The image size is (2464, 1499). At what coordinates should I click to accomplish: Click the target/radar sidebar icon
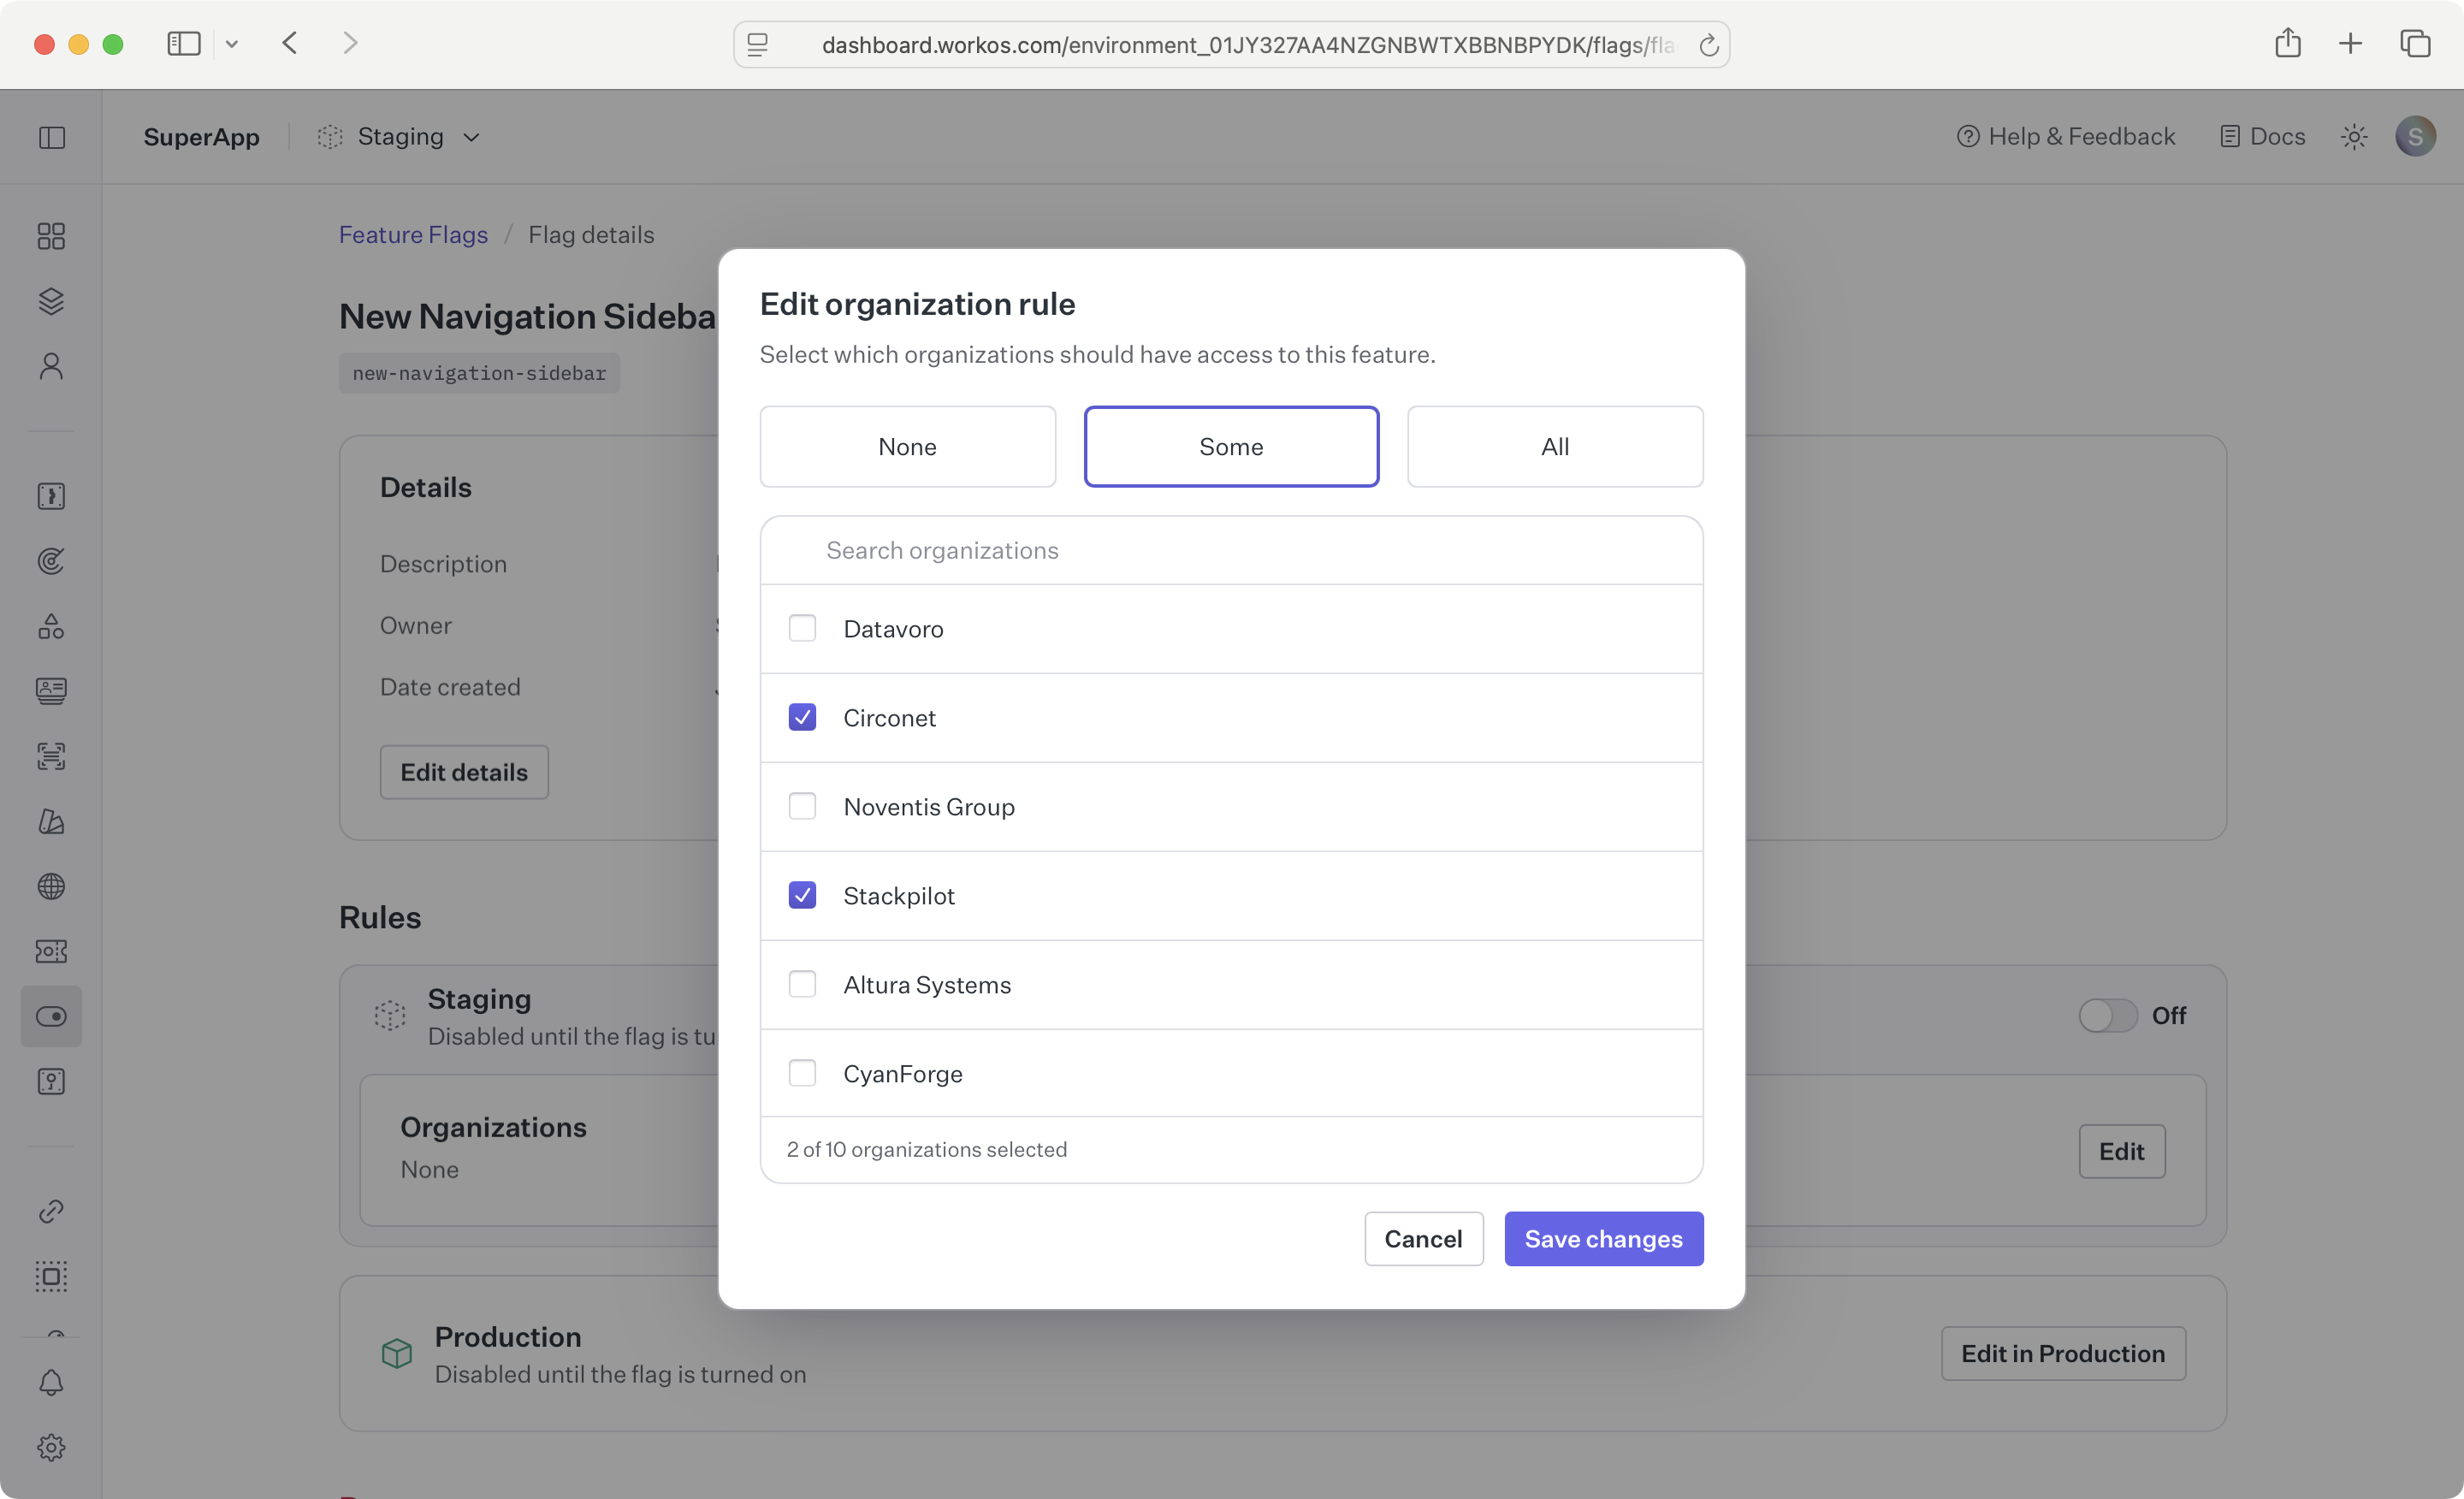51,561
